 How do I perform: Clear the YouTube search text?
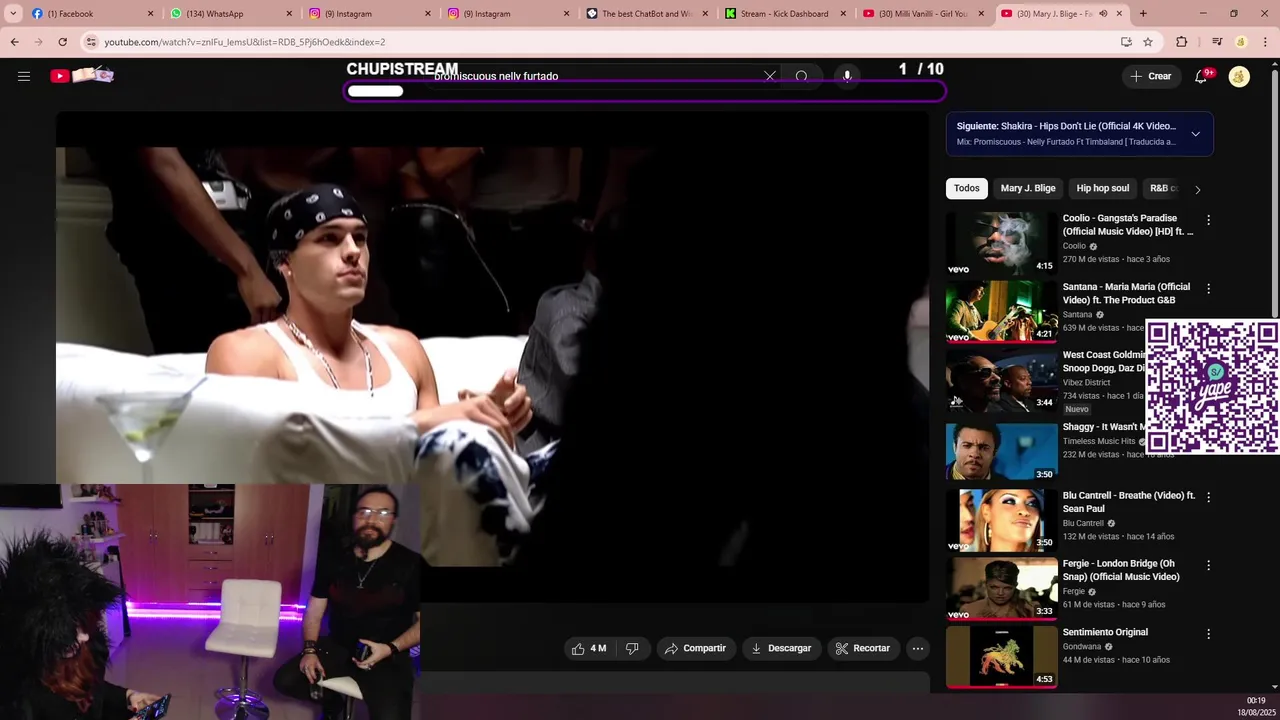[770, 76]
